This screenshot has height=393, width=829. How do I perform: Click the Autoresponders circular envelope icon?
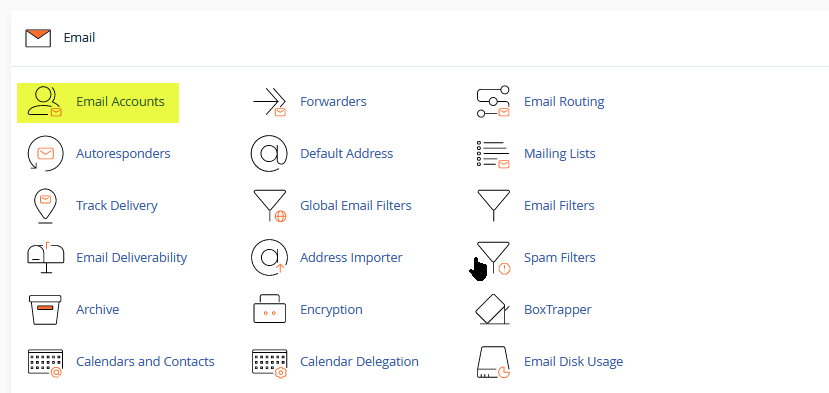coord(45,153)
